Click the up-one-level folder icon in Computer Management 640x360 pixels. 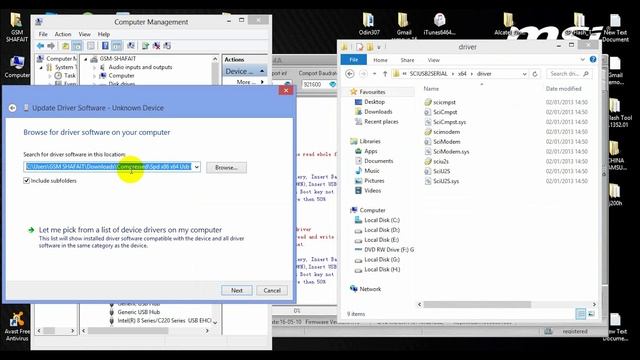pyautogui.click(x=65, y=46)
